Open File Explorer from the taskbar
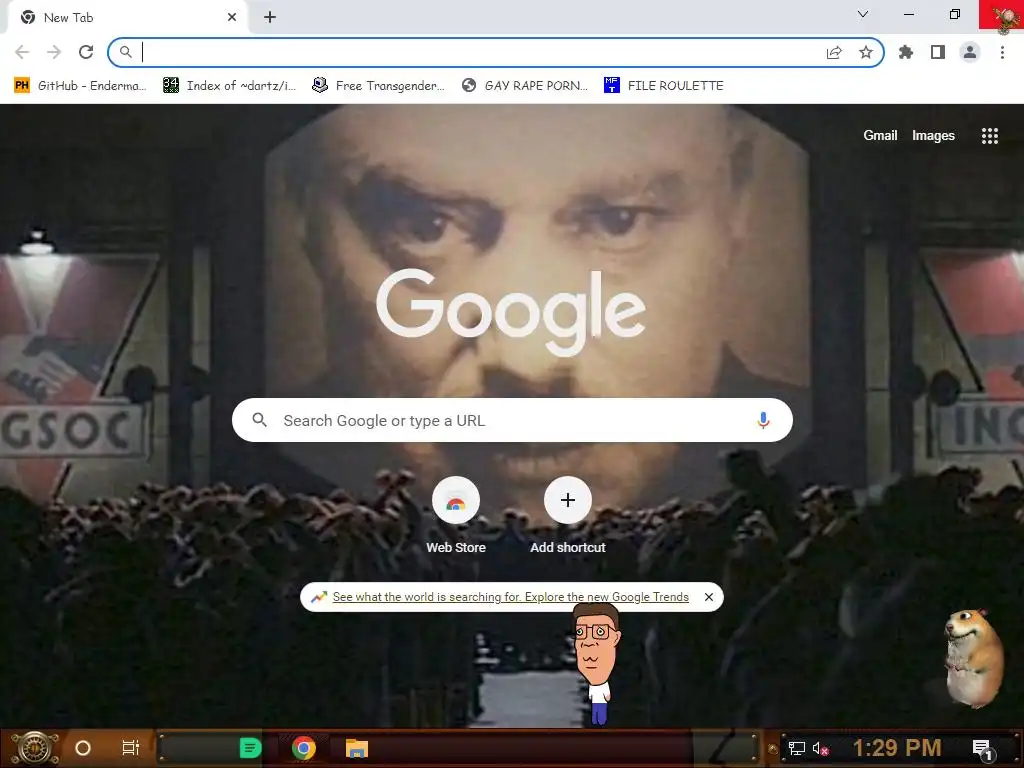The height and width of the screenshot is (768, 1024). (x=357, y=748)
